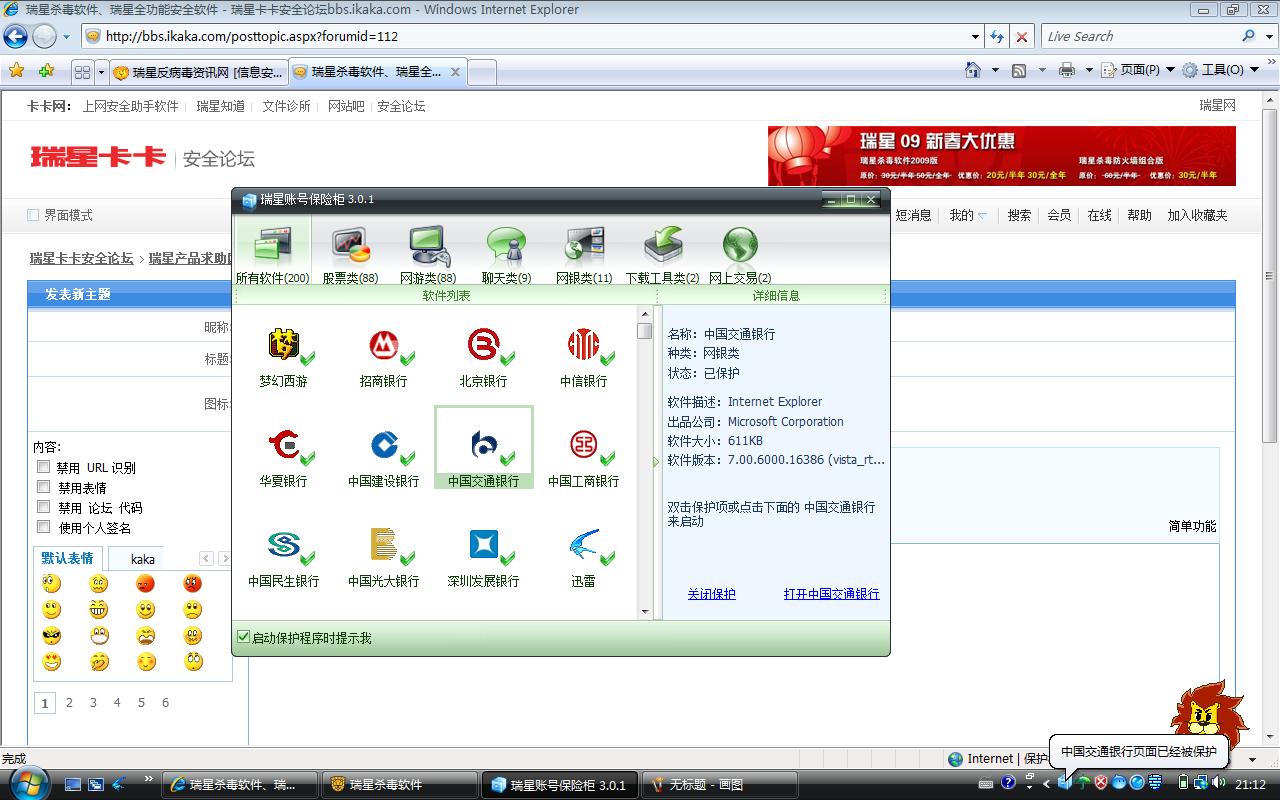The width and height of the screenshot is (1280, 800).
Task: Select the 招商银行 icon
Action: [384, 357]
